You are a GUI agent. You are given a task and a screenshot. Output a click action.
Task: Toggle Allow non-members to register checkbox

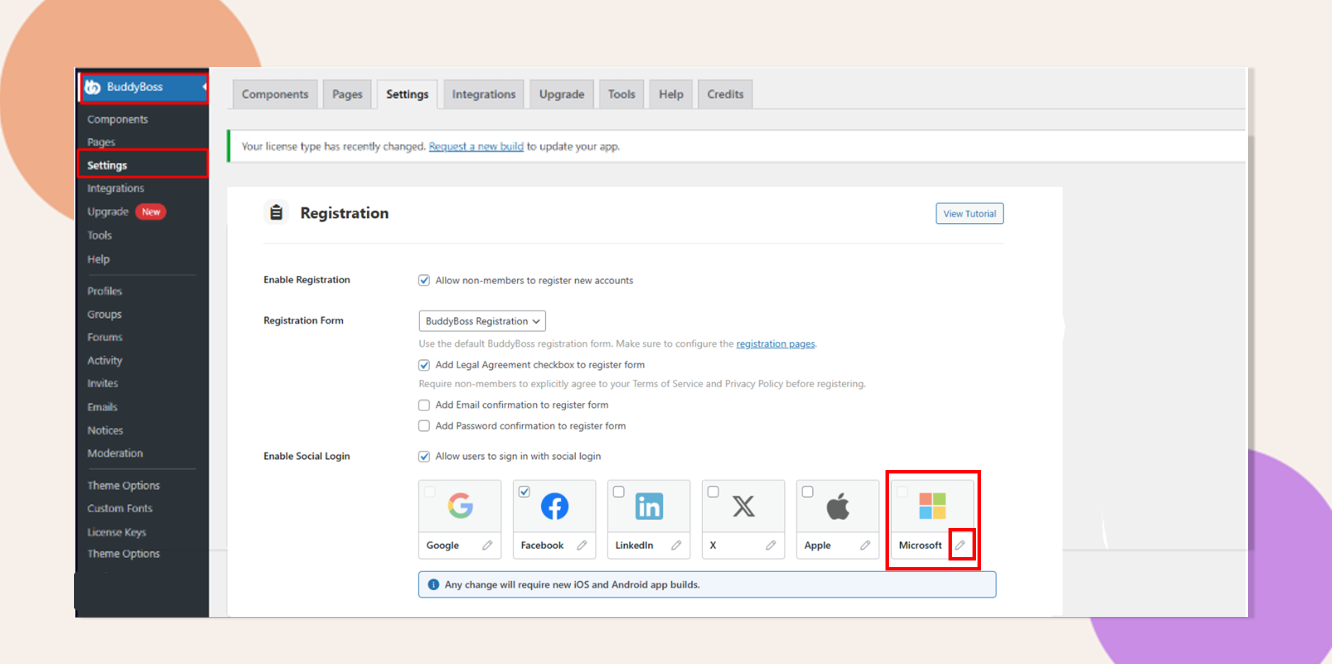tap(424, 280)
